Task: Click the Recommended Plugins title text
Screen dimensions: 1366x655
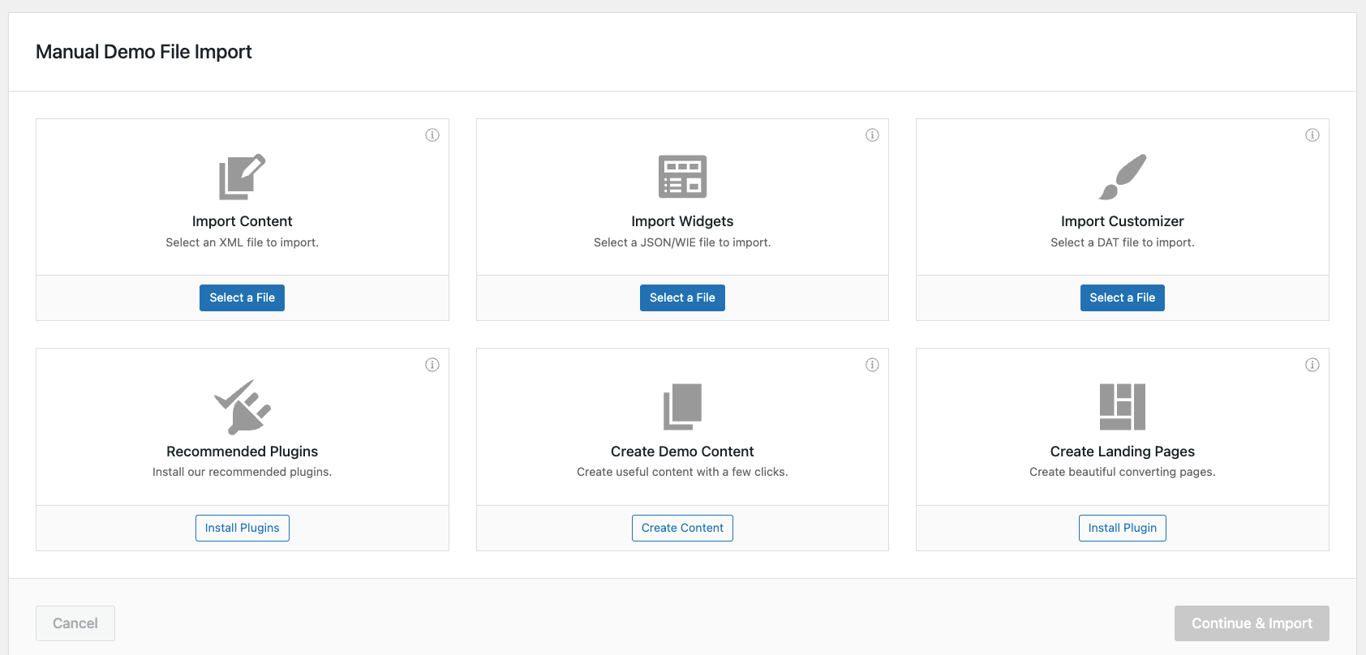Action: pyautogui.click(x=242, y=451)
